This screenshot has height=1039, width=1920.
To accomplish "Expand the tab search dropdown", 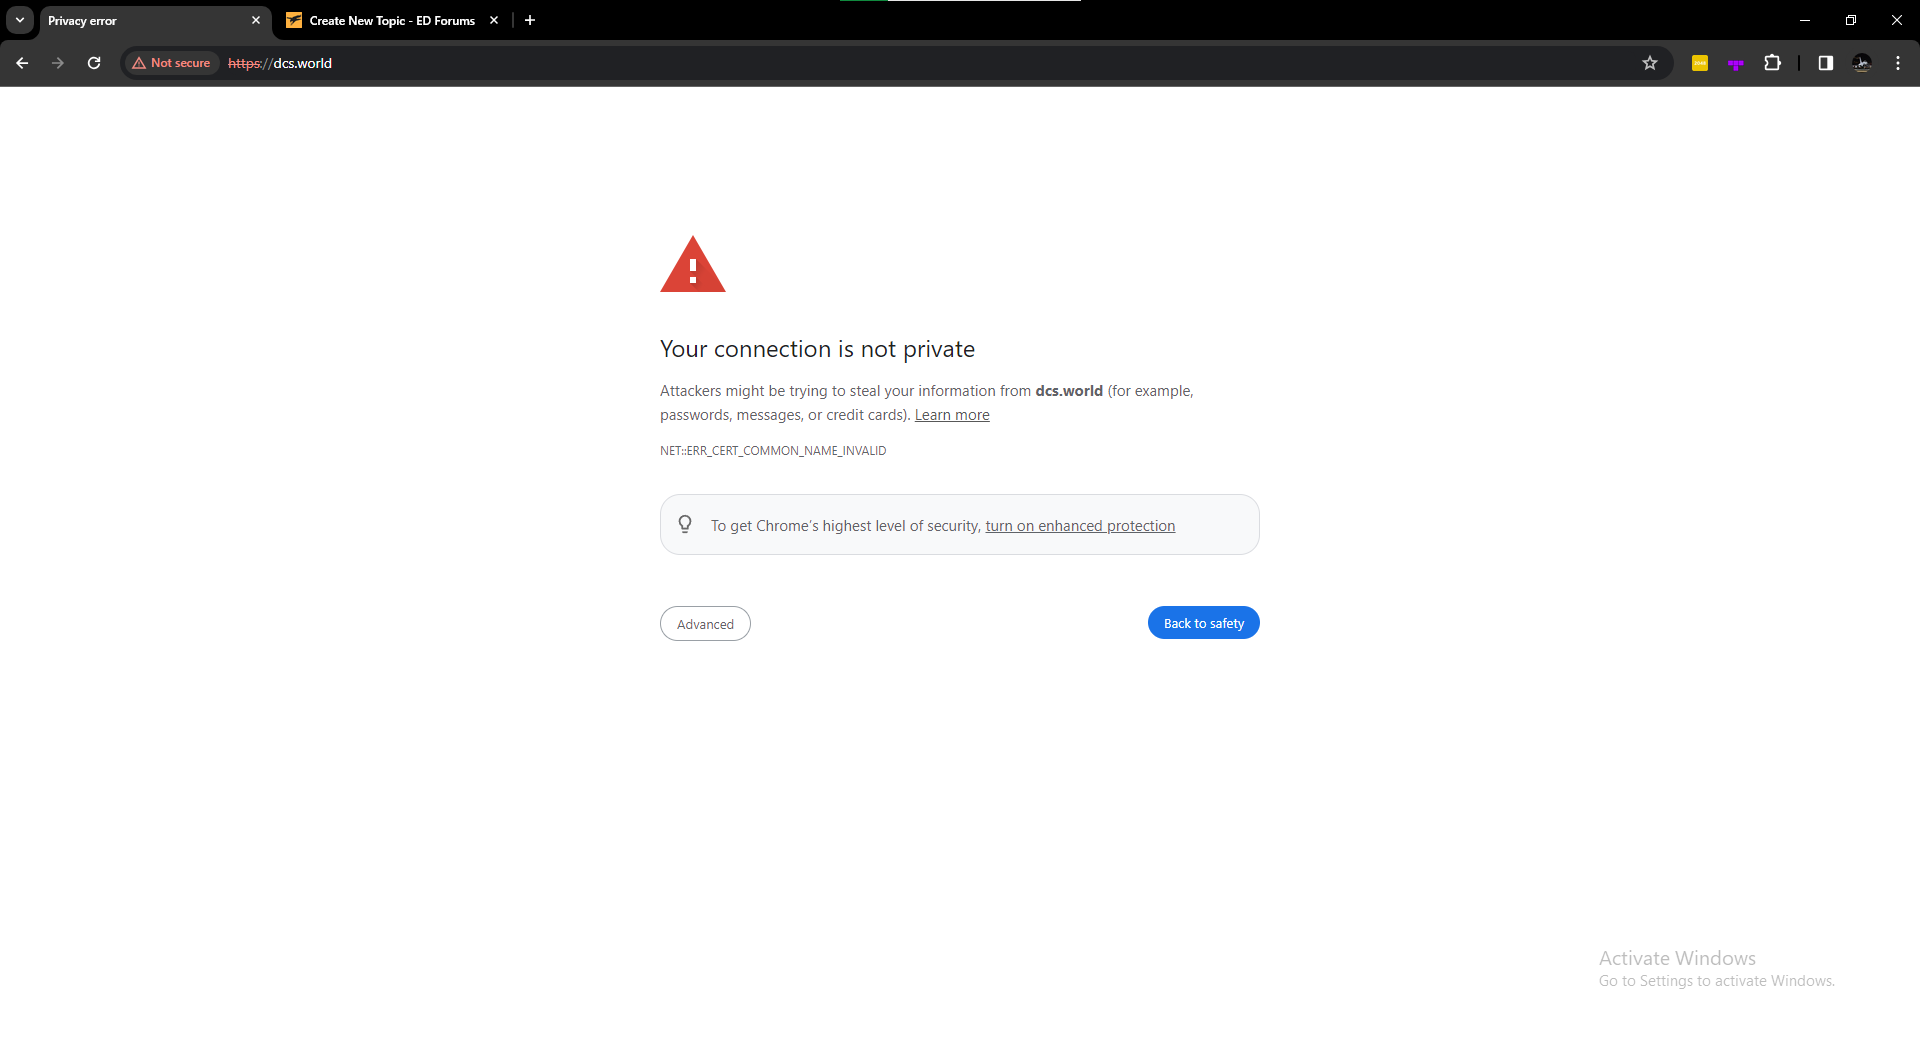I will click(20, 20).
